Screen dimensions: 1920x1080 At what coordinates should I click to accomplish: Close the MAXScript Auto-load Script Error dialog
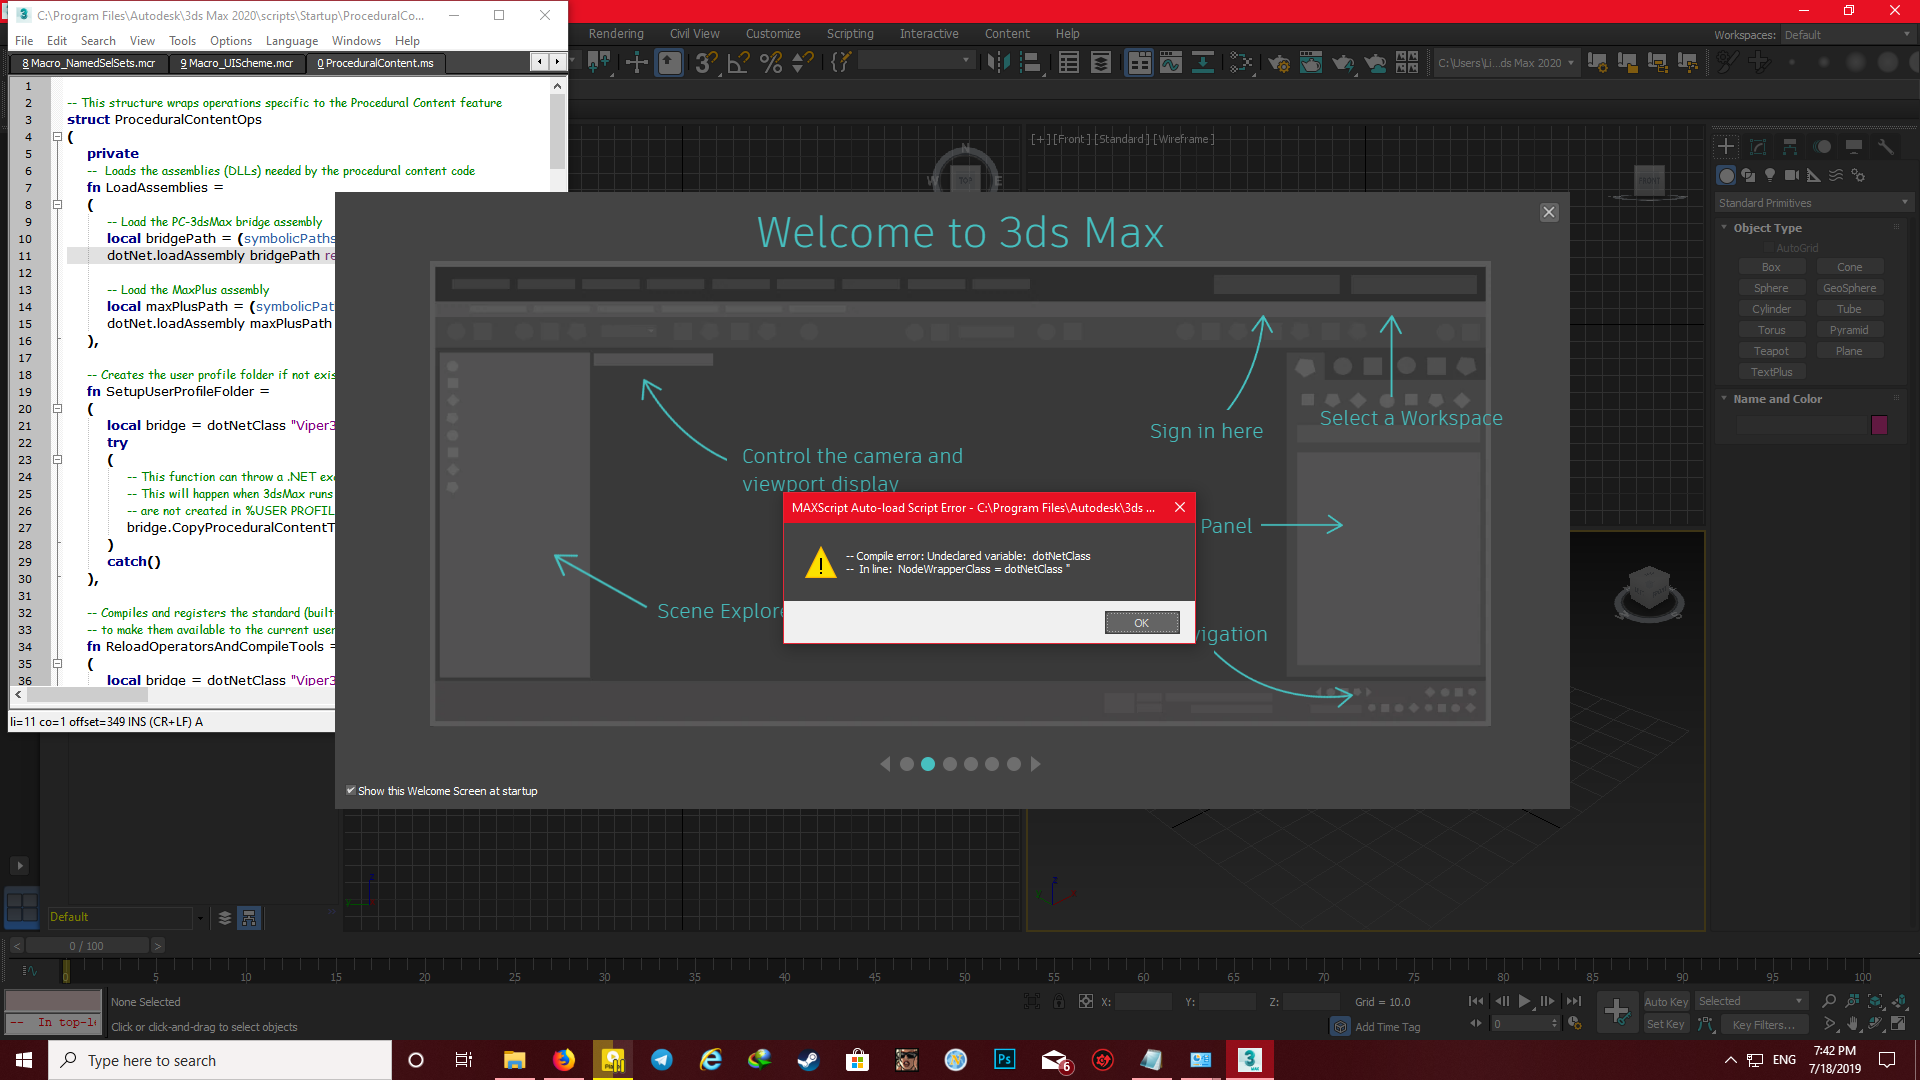click(x=1180, y=507)
